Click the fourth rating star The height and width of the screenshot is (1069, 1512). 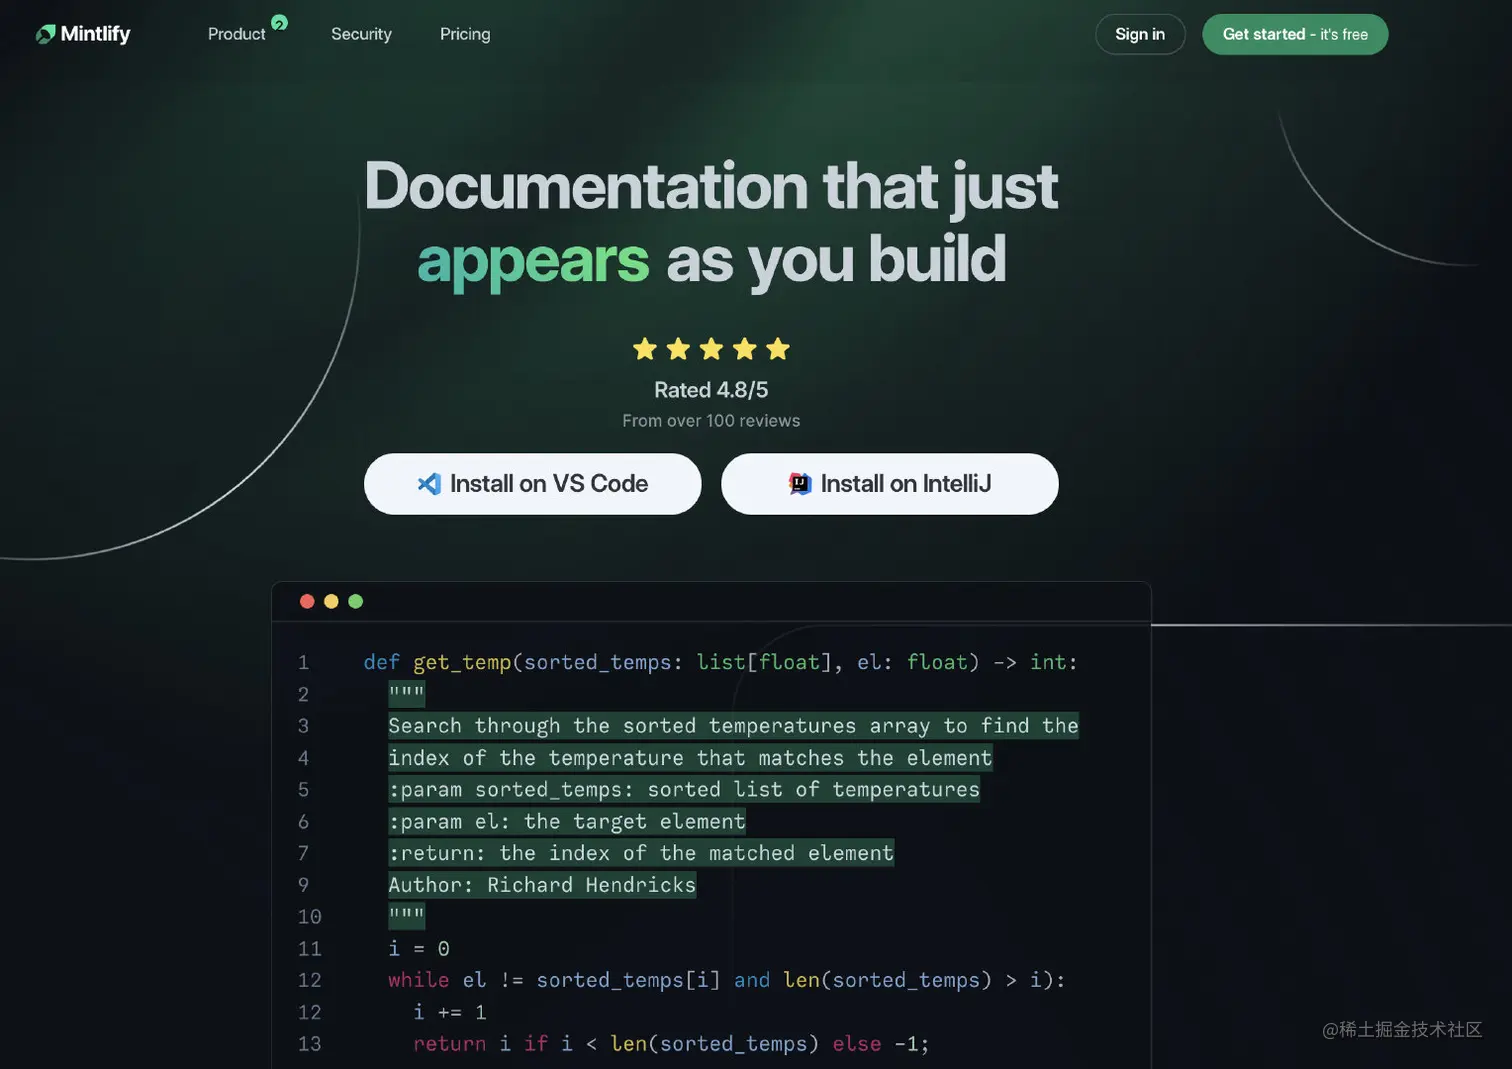coord(744,349)
